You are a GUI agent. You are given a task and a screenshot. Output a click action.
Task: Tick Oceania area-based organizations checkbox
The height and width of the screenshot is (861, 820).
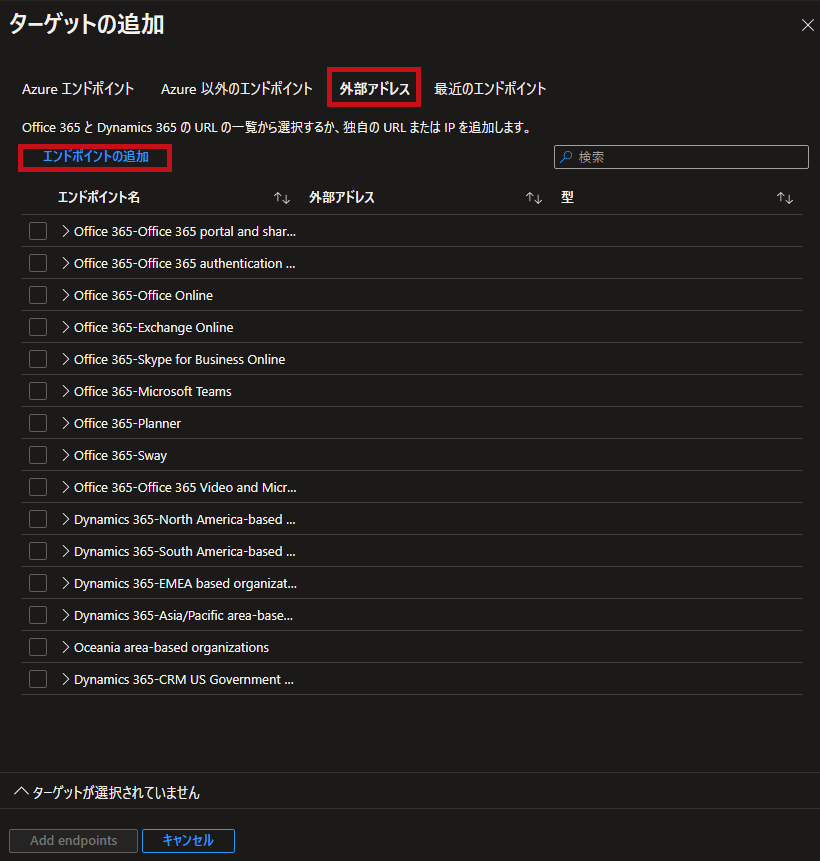click(38, 647)
